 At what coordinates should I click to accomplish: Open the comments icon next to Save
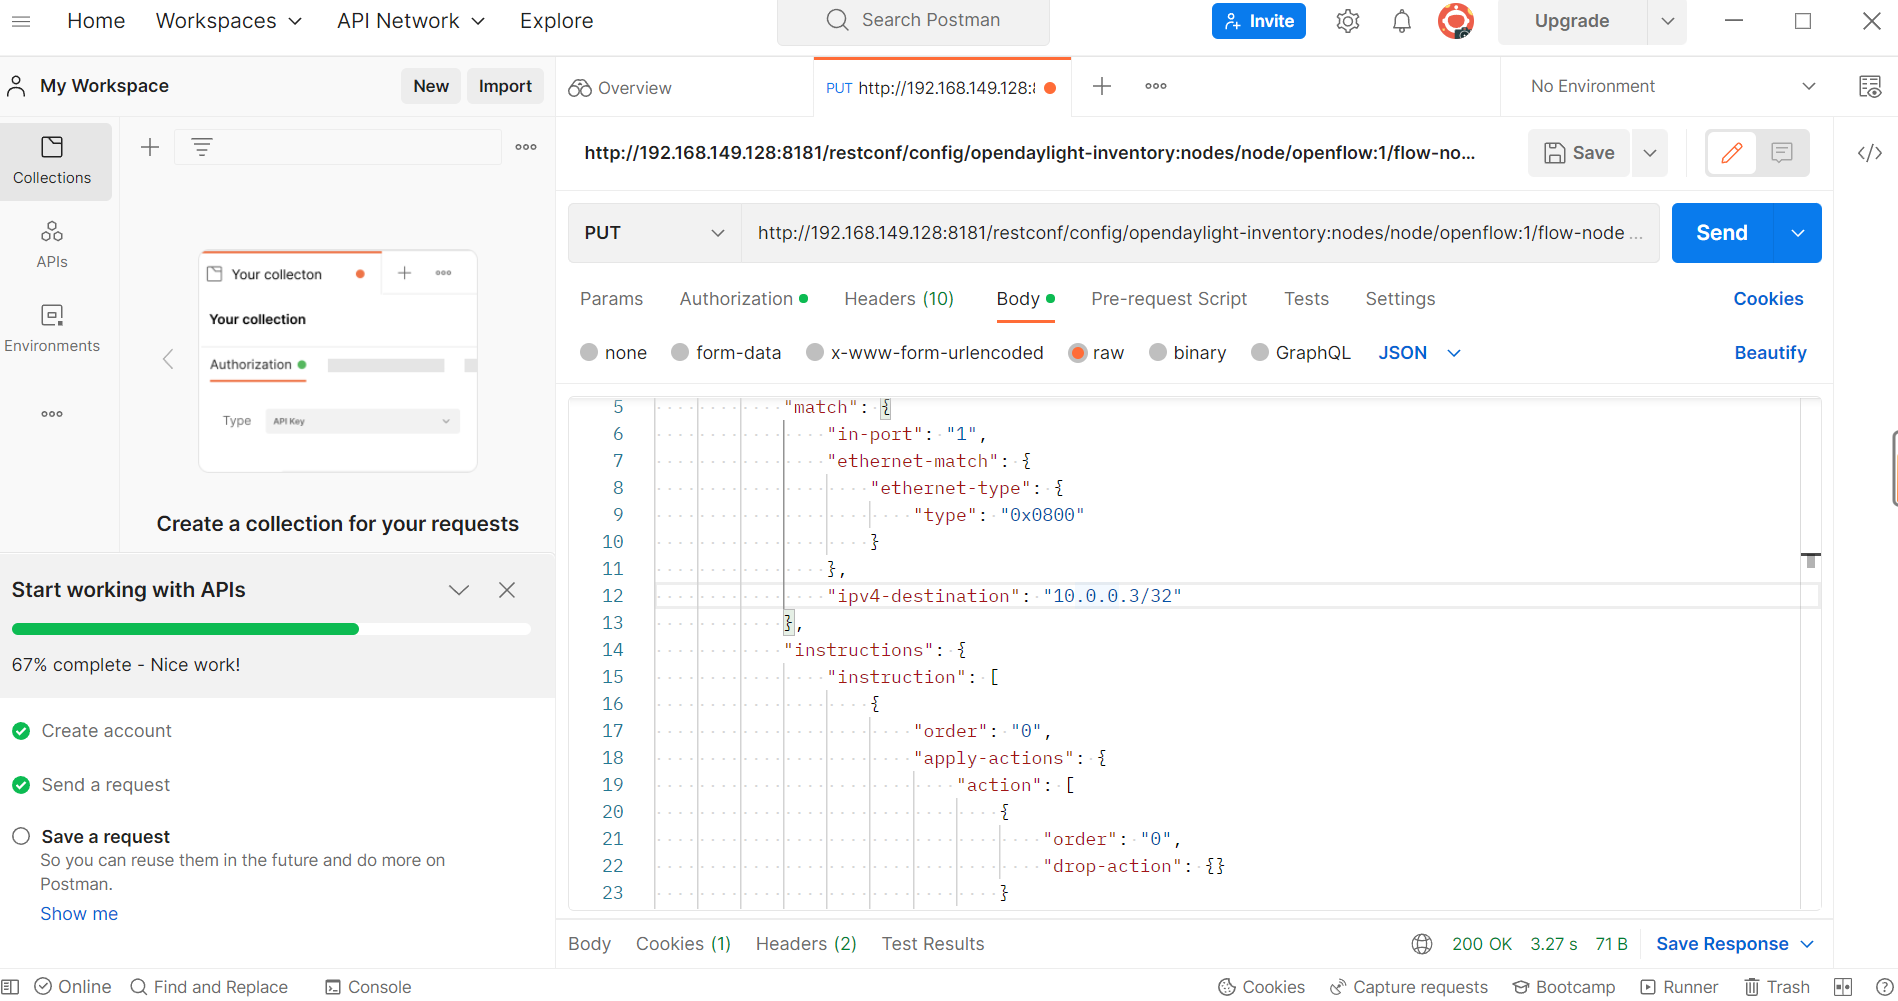point(1781,153)
